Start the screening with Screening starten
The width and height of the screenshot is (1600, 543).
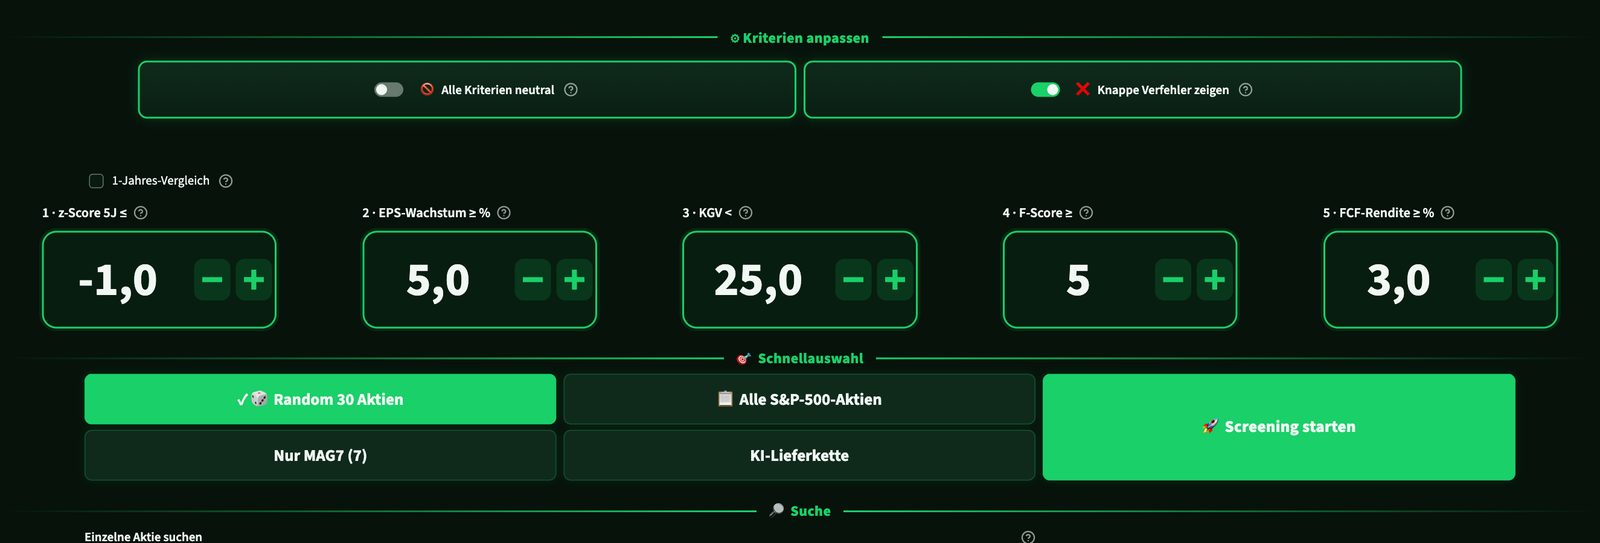pyautogui.click(x=1279, y=427)
